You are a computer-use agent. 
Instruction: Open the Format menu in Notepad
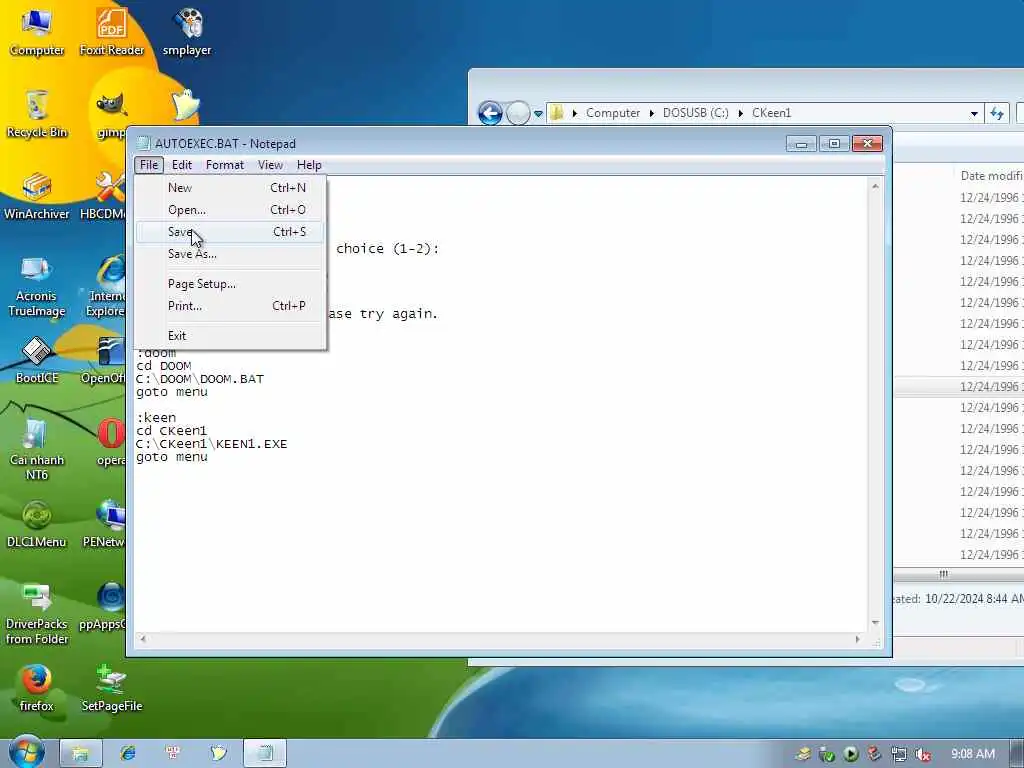point(225,165)
